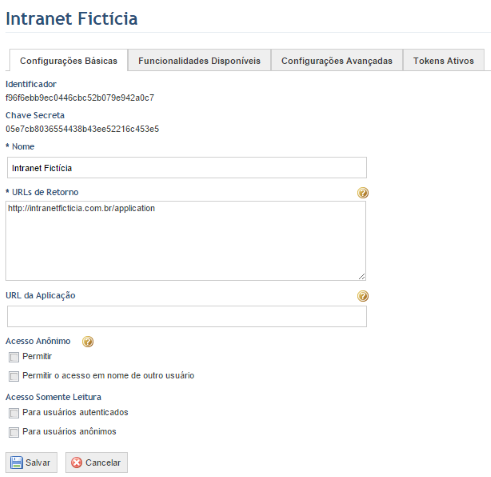Image resolution: width=491 pixels, height=477 pixels.
Task: Toggle Para usuários autenticados checkbox
Action: (14, 413)
